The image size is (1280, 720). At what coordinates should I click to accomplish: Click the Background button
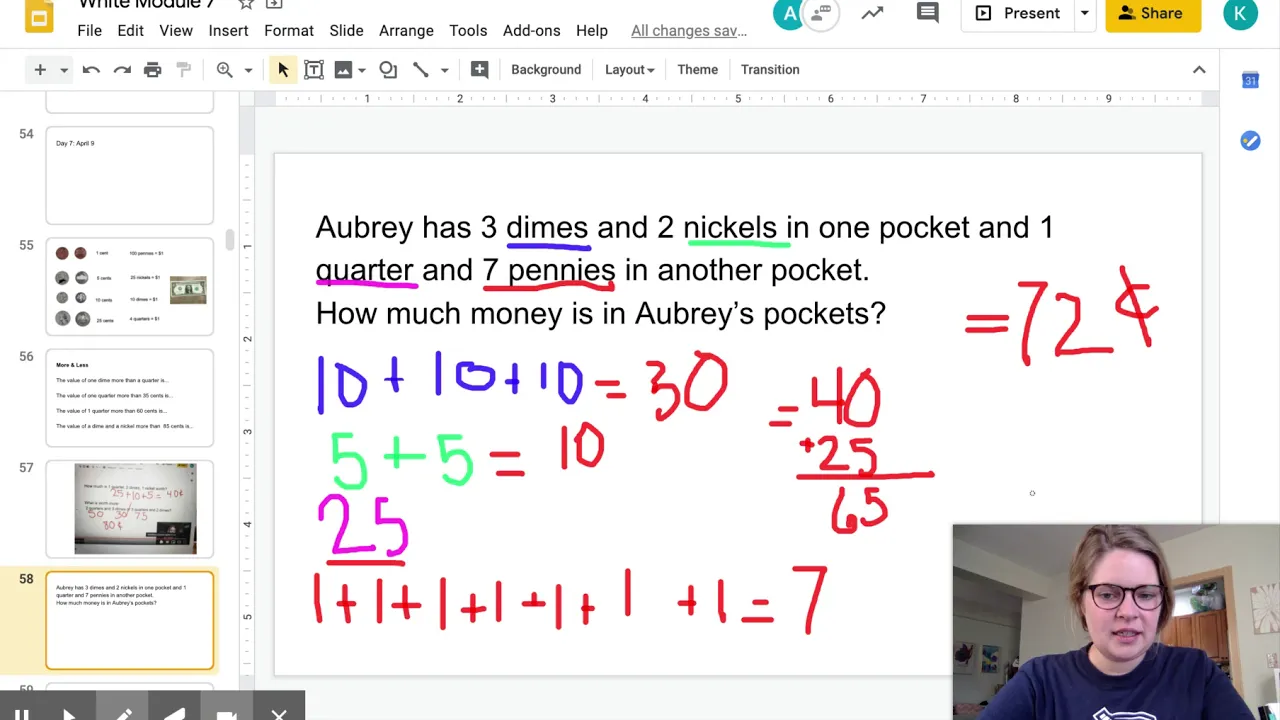pos(546,70)
